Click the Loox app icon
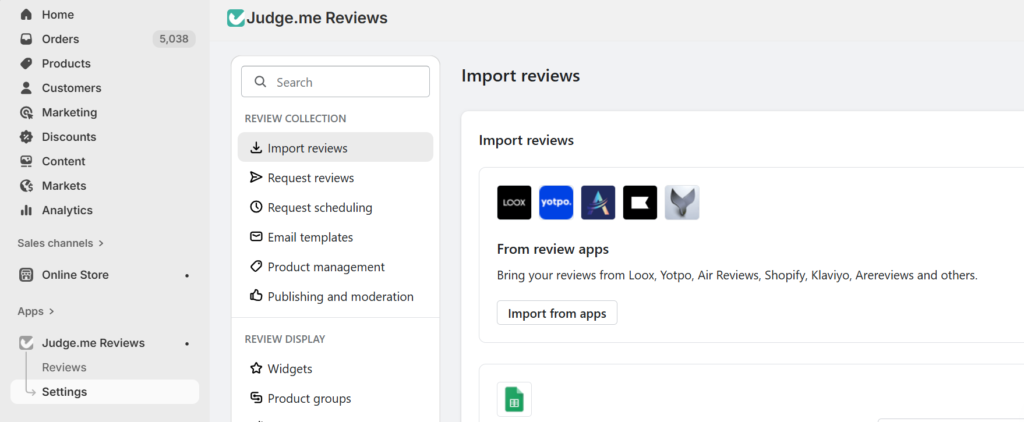 [x=514, y=203]
